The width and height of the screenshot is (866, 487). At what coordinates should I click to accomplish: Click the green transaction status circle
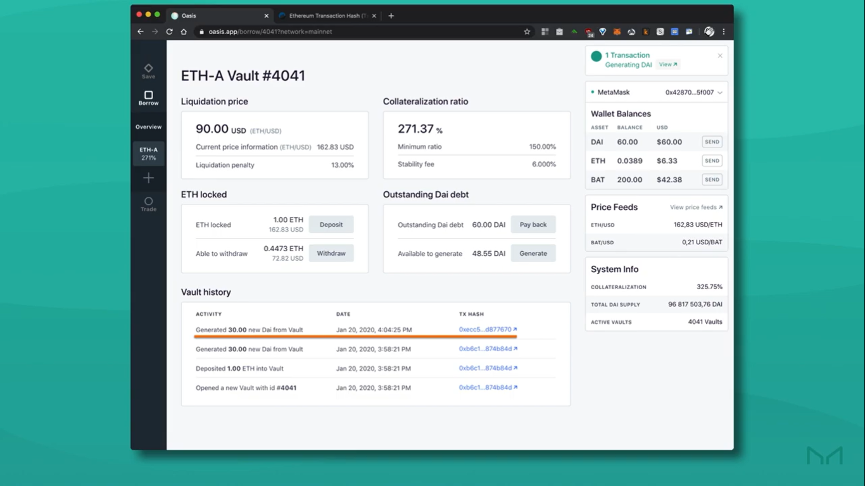point(596,56)
